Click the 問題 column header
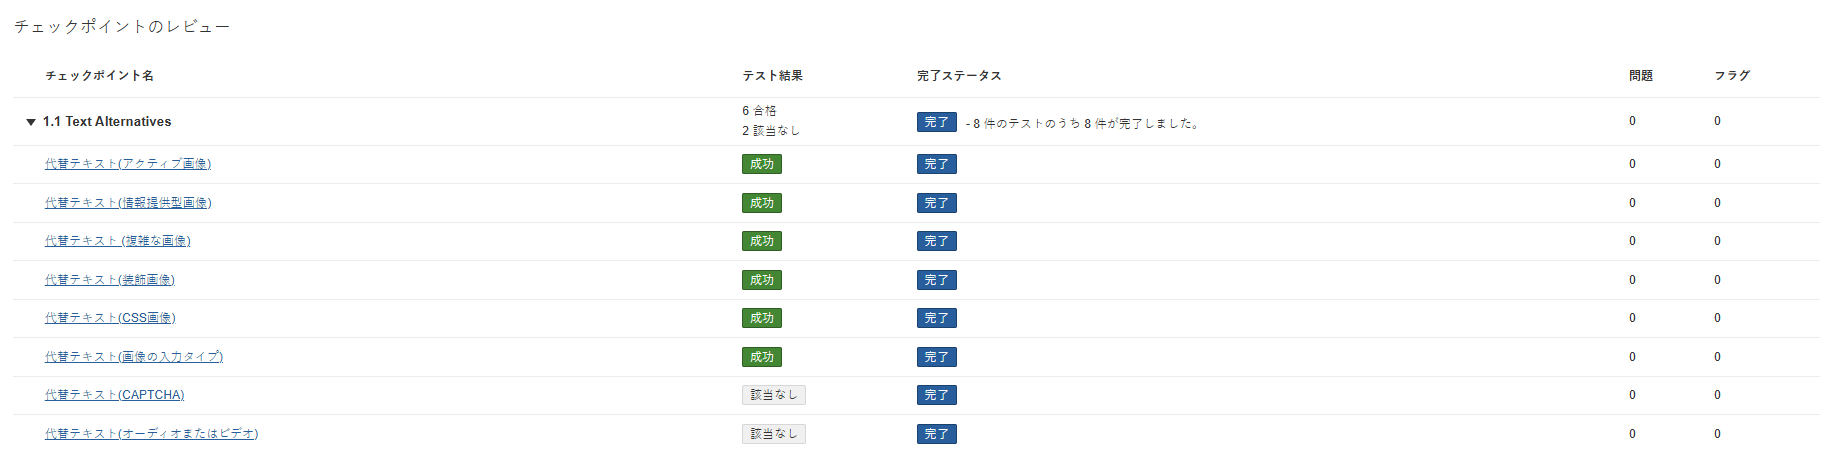The image size is (1836, 460). tap(1640, 76)
